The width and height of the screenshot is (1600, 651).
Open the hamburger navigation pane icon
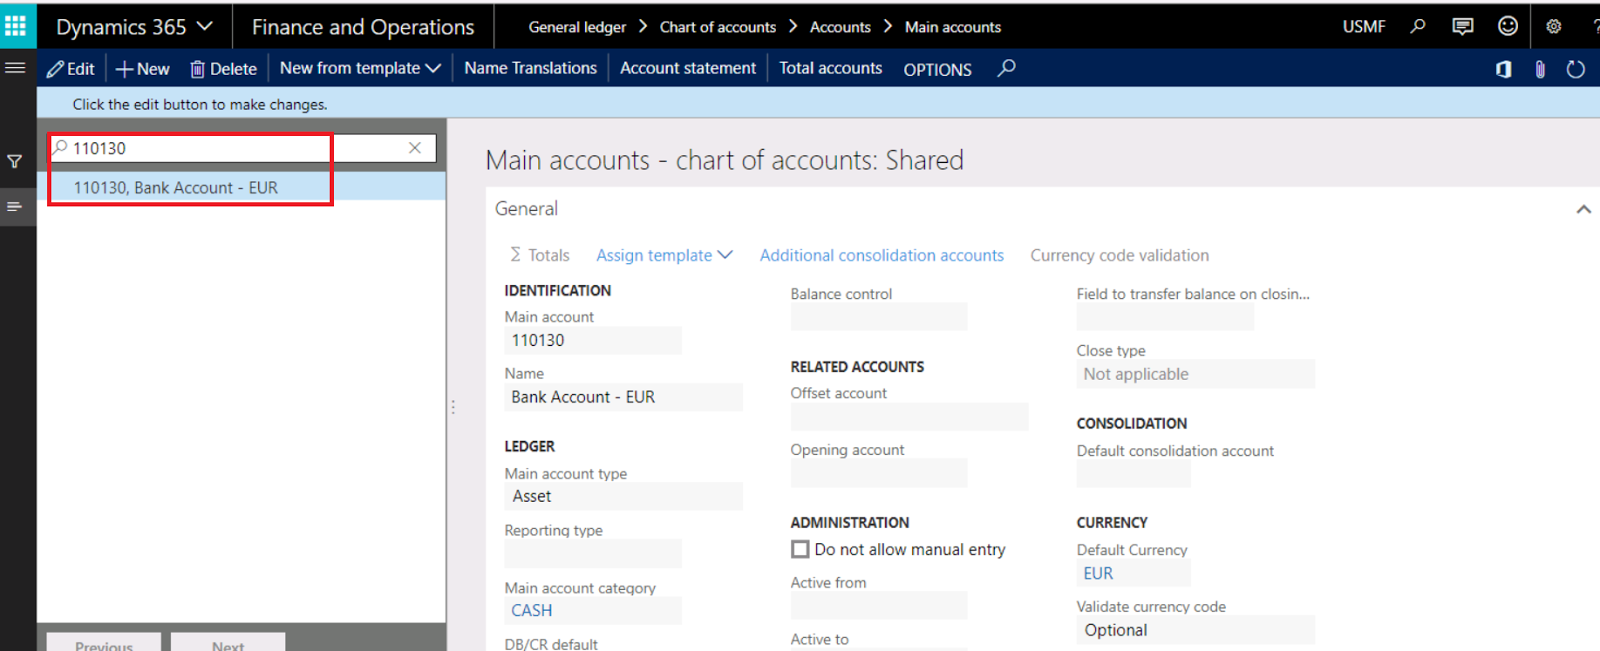pyautogui.click(x=15, y=68)
